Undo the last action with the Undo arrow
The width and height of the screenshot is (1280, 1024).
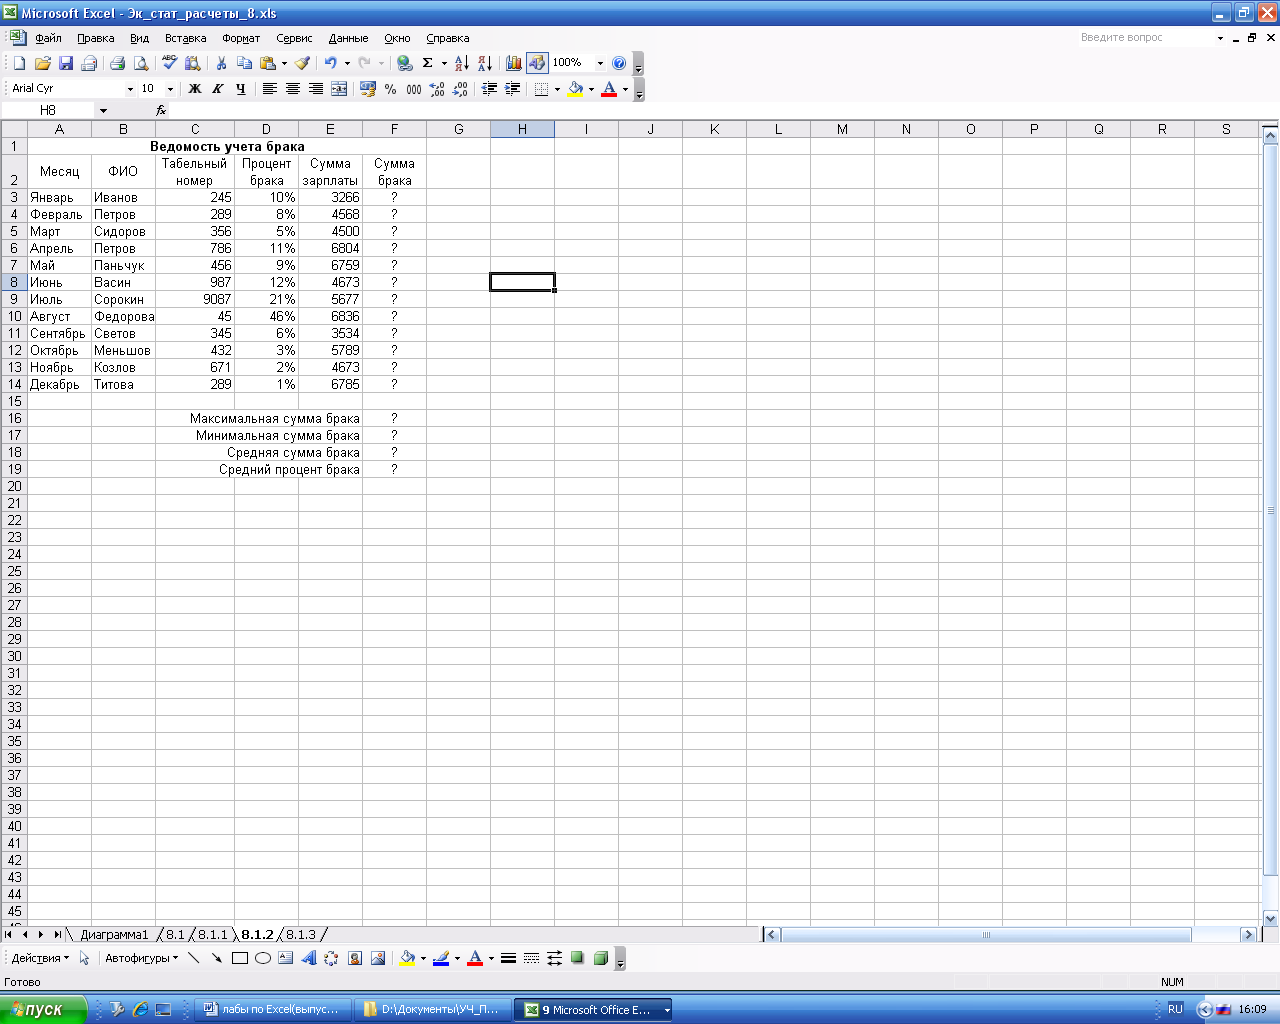click(330, 63)
